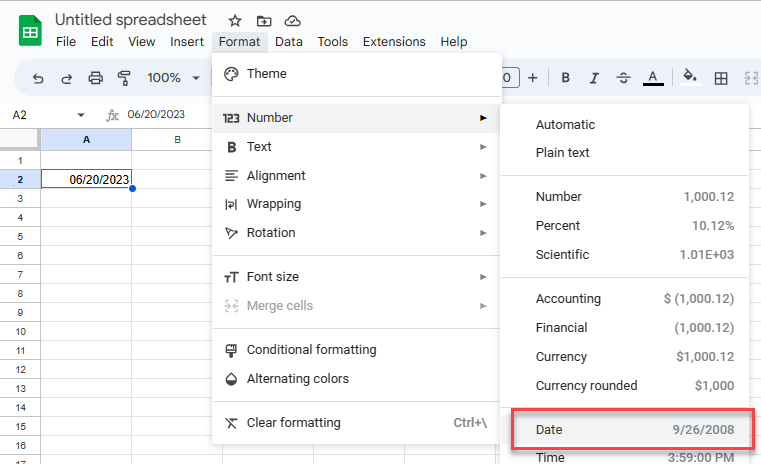Star the Untitled spreadsheet
The width and height of the screenshot is (761, 464).
tap(235, 20)
